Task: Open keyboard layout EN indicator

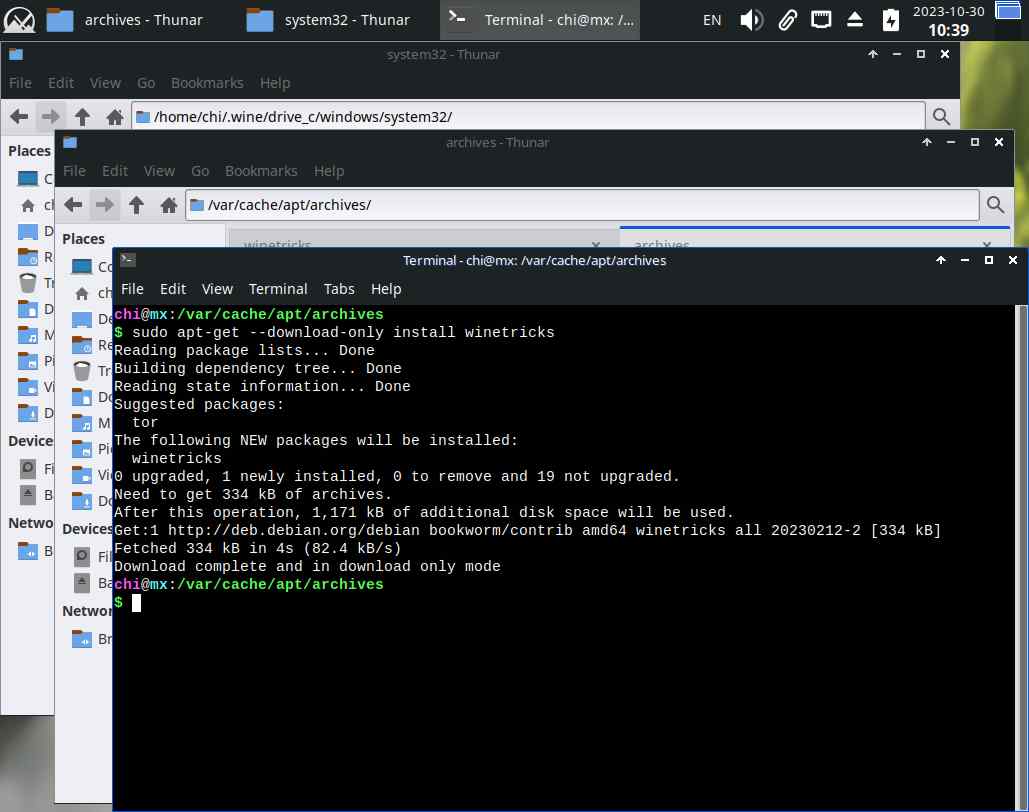Action: [x=711, y=20]
